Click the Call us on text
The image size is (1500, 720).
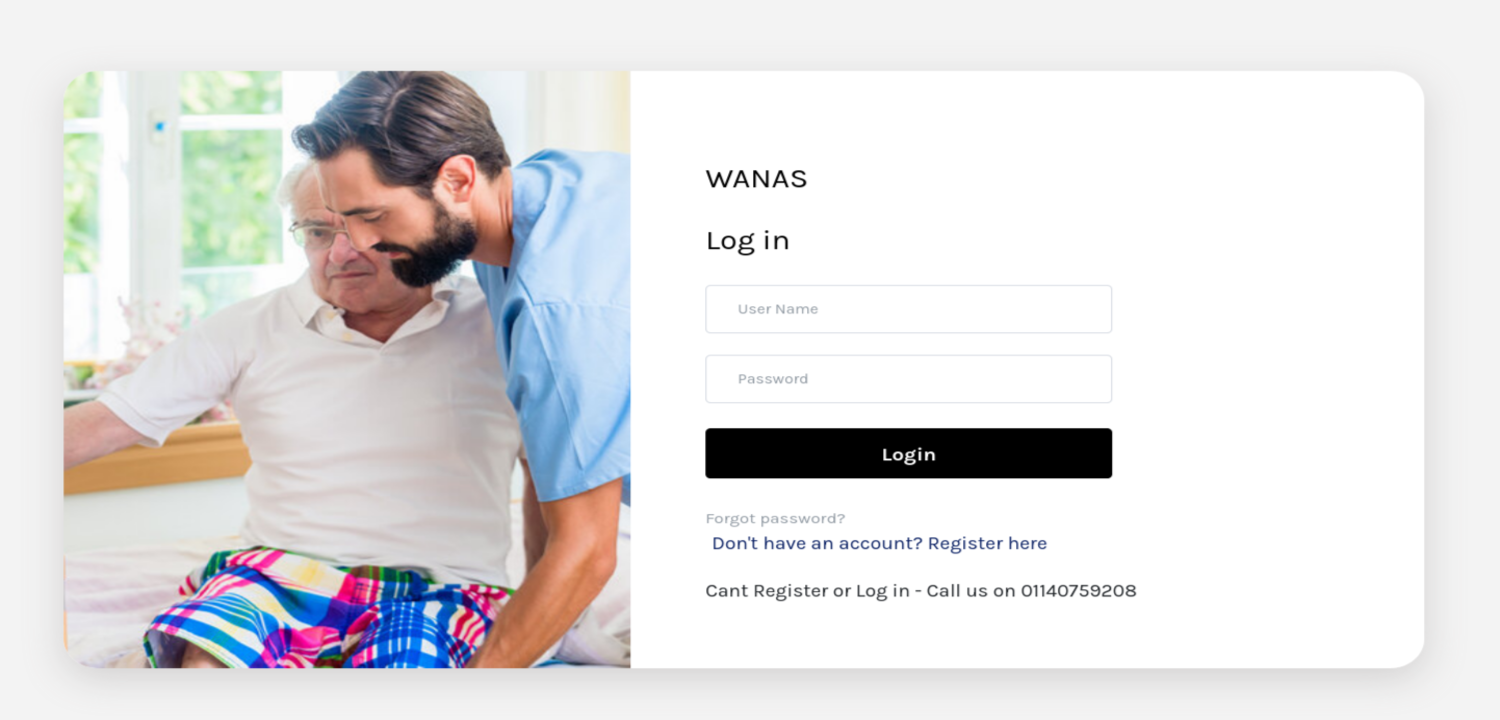pos(970,590)
